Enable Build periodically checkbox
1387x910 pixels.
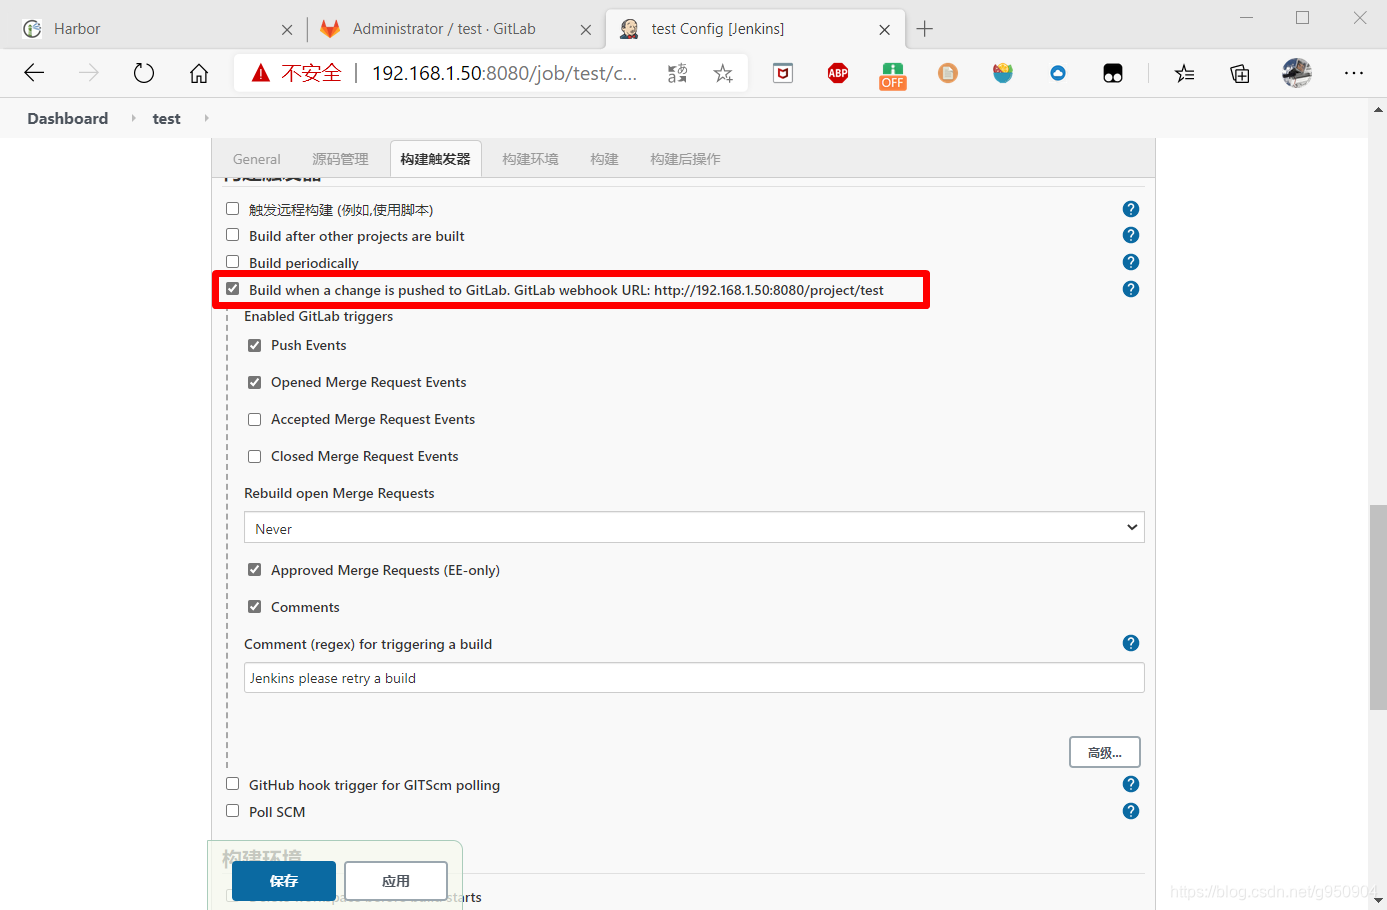point(233,262)
